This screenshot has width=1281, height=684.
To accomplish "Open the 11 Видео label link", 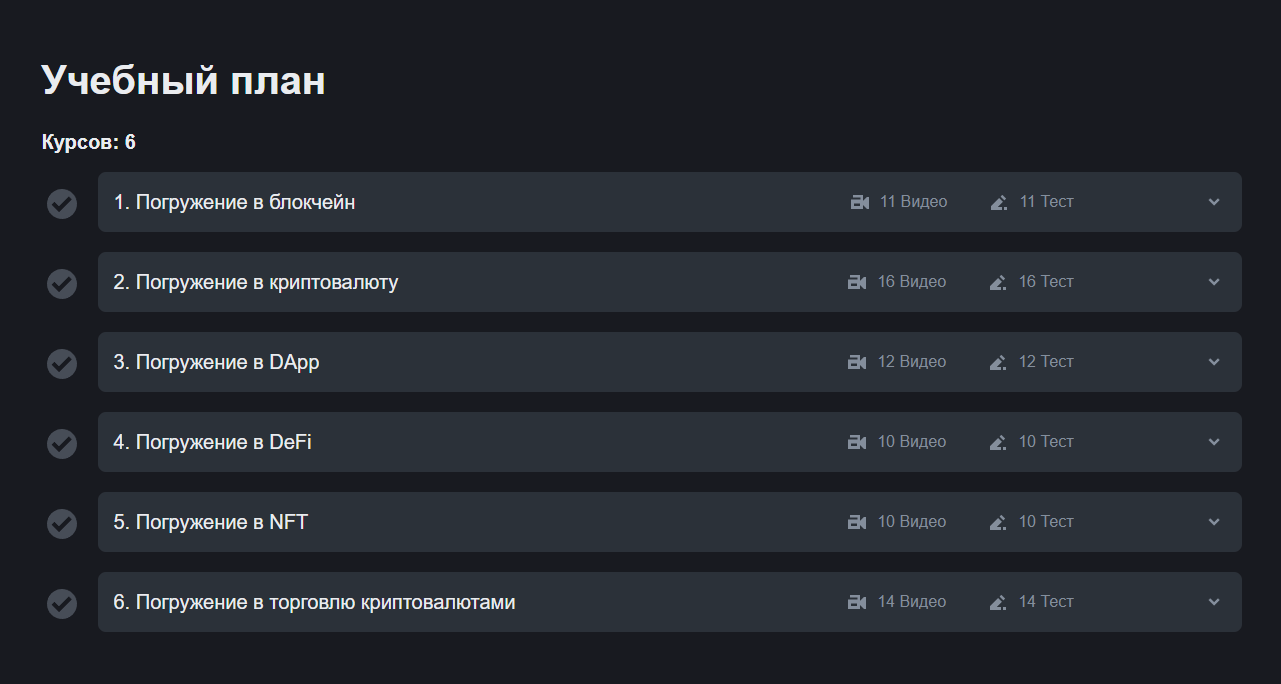I will click(x=913, y=202).
